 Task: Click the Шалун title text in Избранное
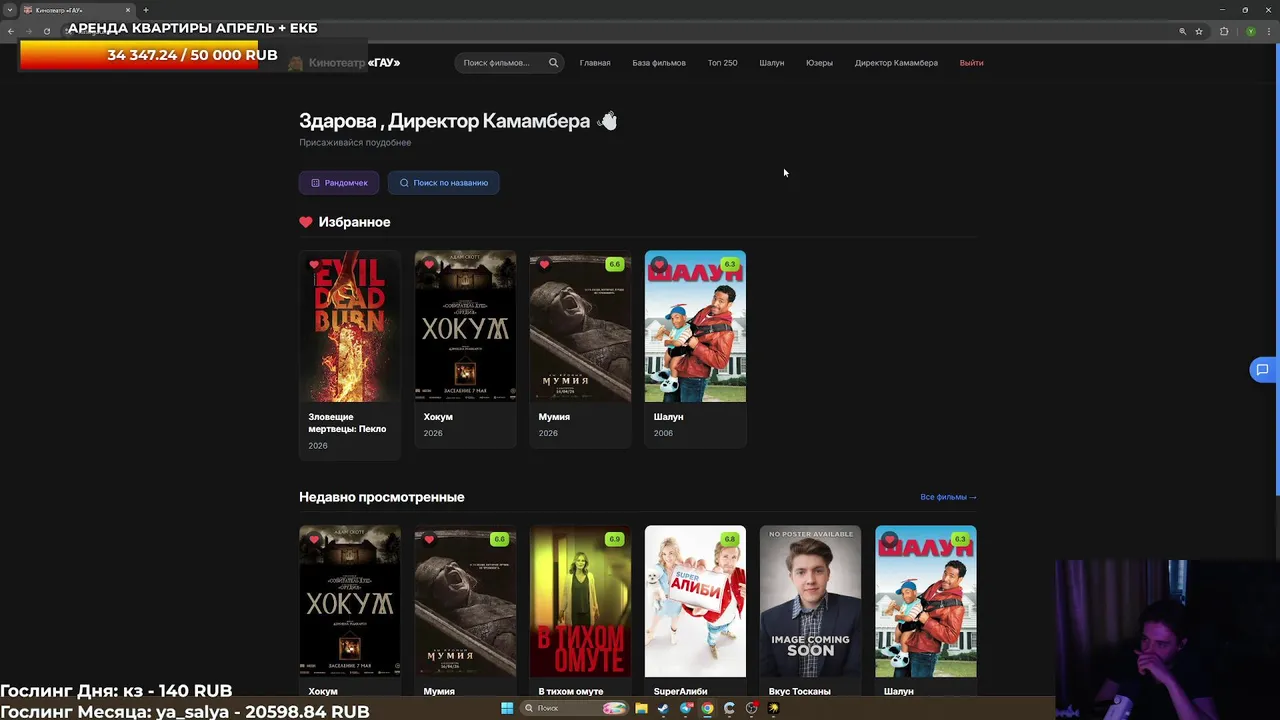(668, 417)
